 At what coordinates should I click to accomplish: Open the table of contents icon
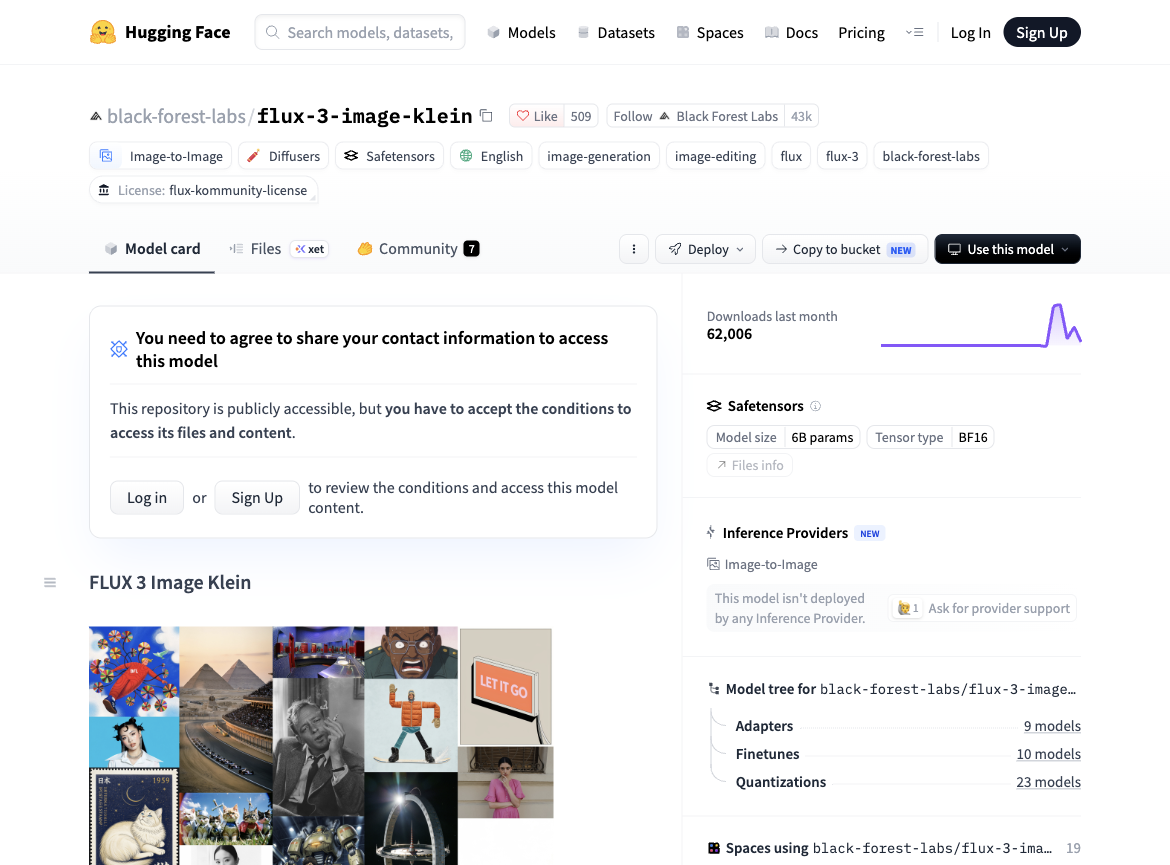pos(50,582)
